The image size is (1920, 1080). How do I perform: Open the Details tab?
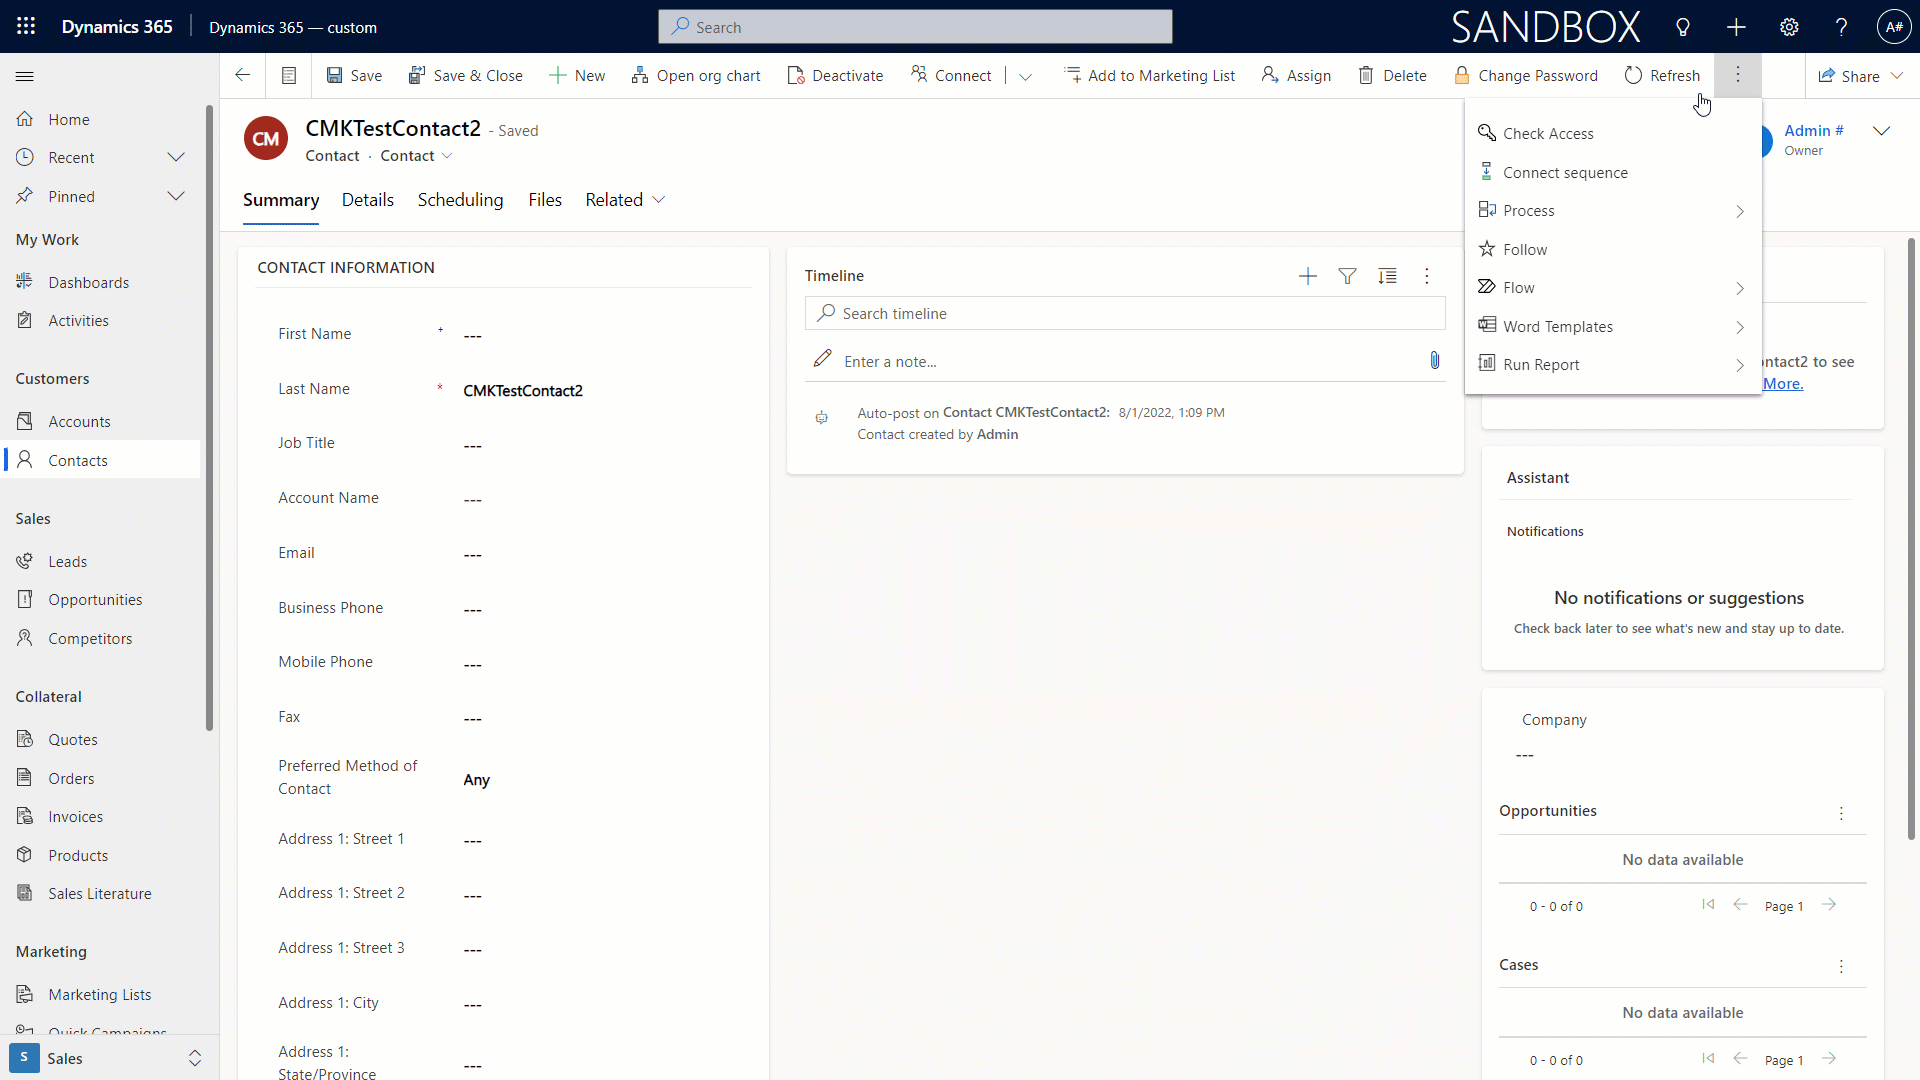point(368,199)
